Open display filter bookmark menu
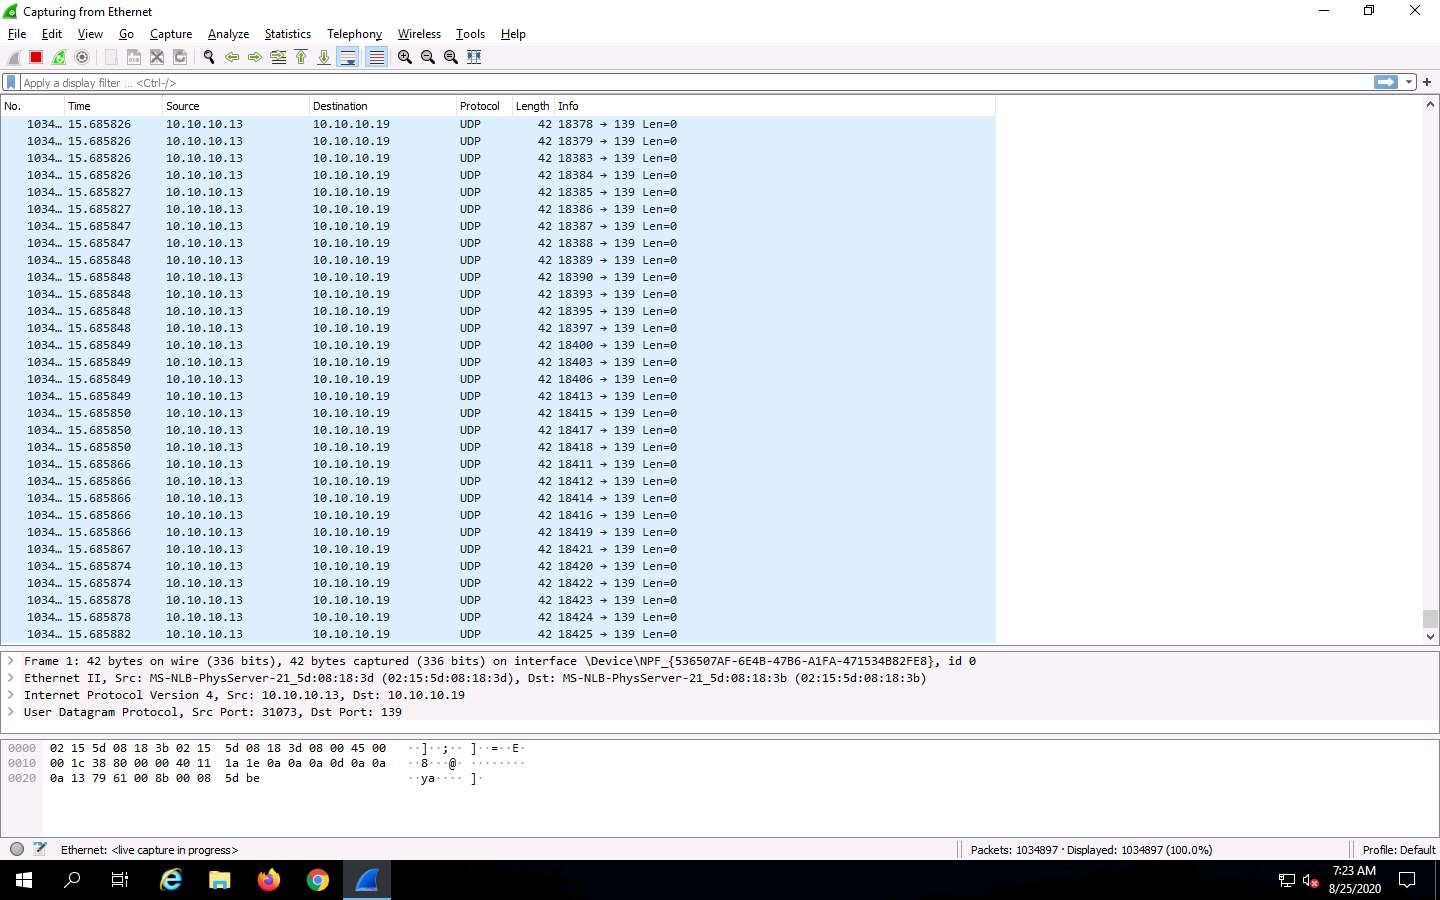The width and height of the screenshot is (1440, 900). click(x=11, y=82)
